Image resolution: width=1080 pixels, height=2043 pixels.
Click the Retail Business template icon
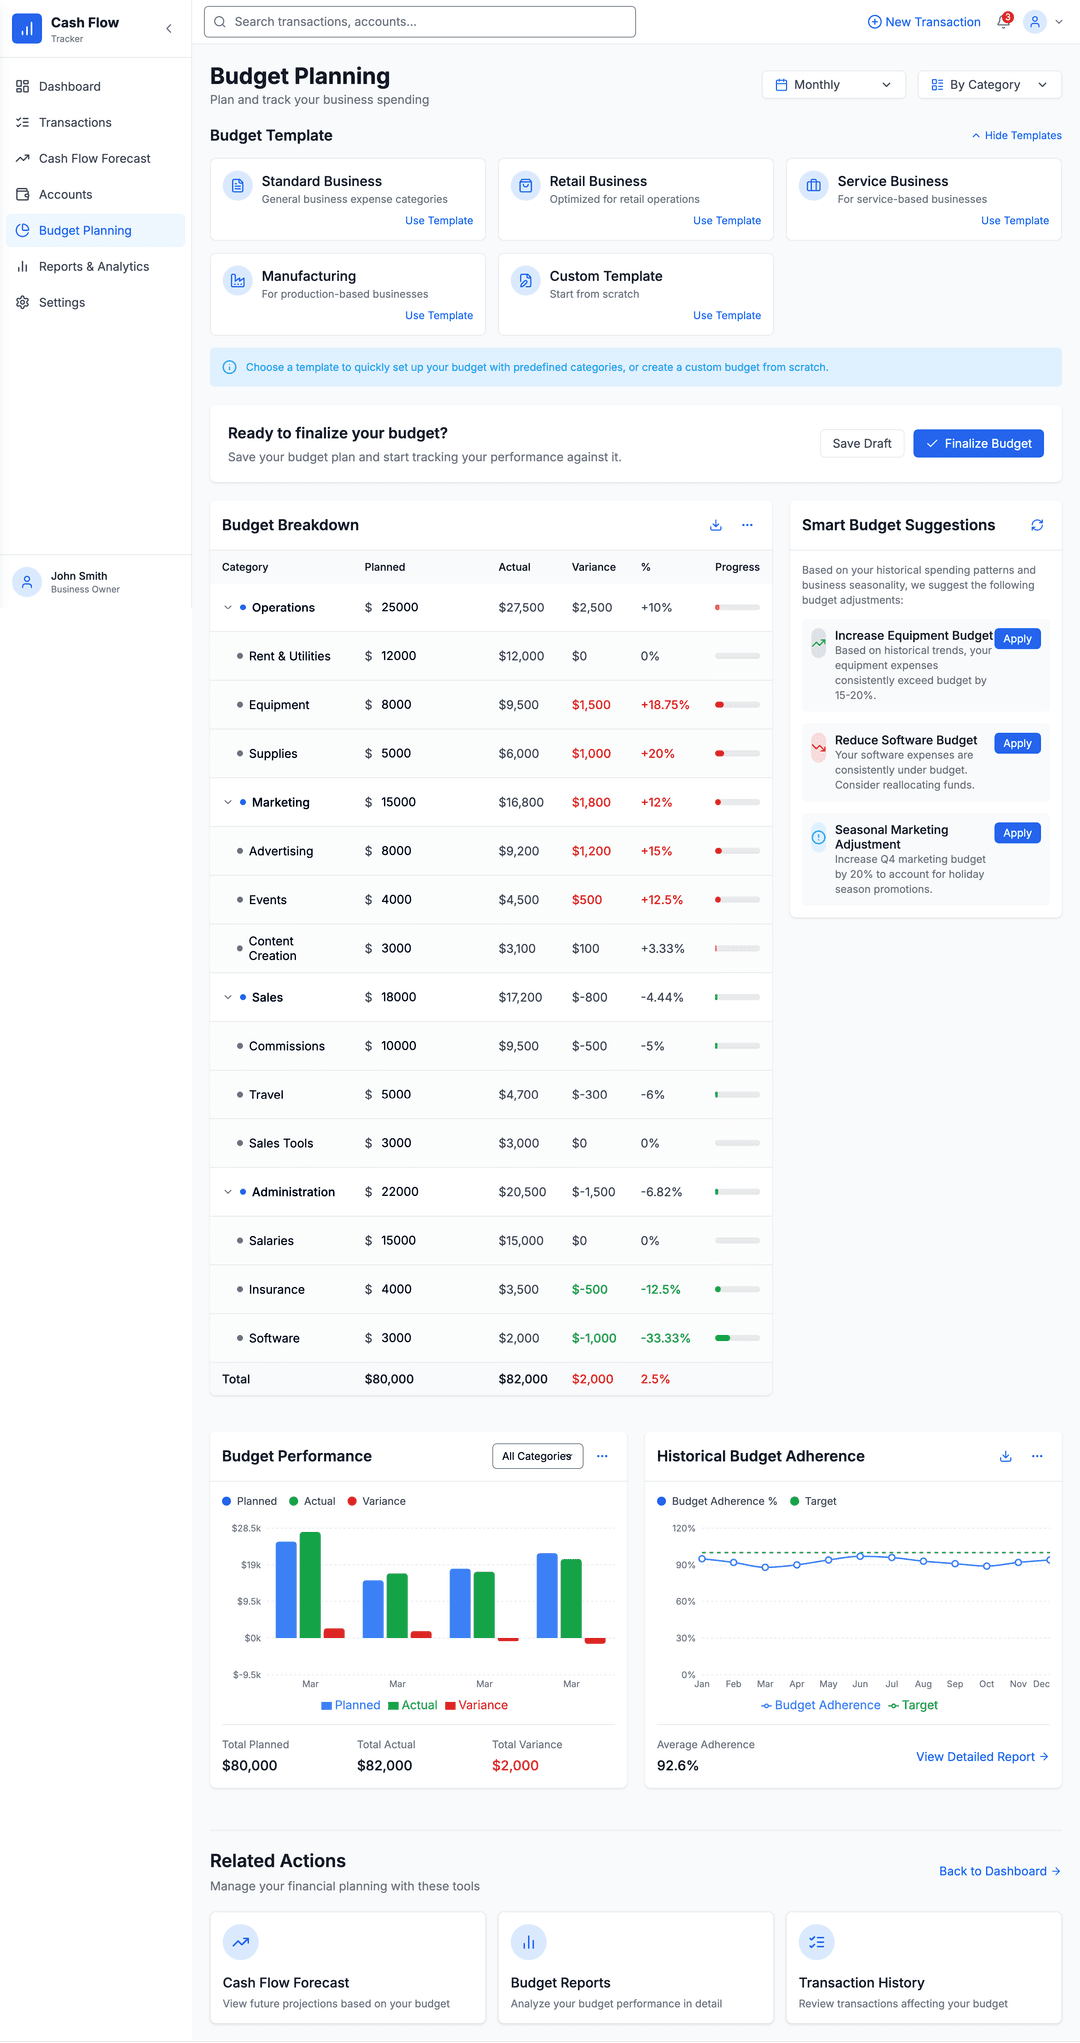click(526, 186)
